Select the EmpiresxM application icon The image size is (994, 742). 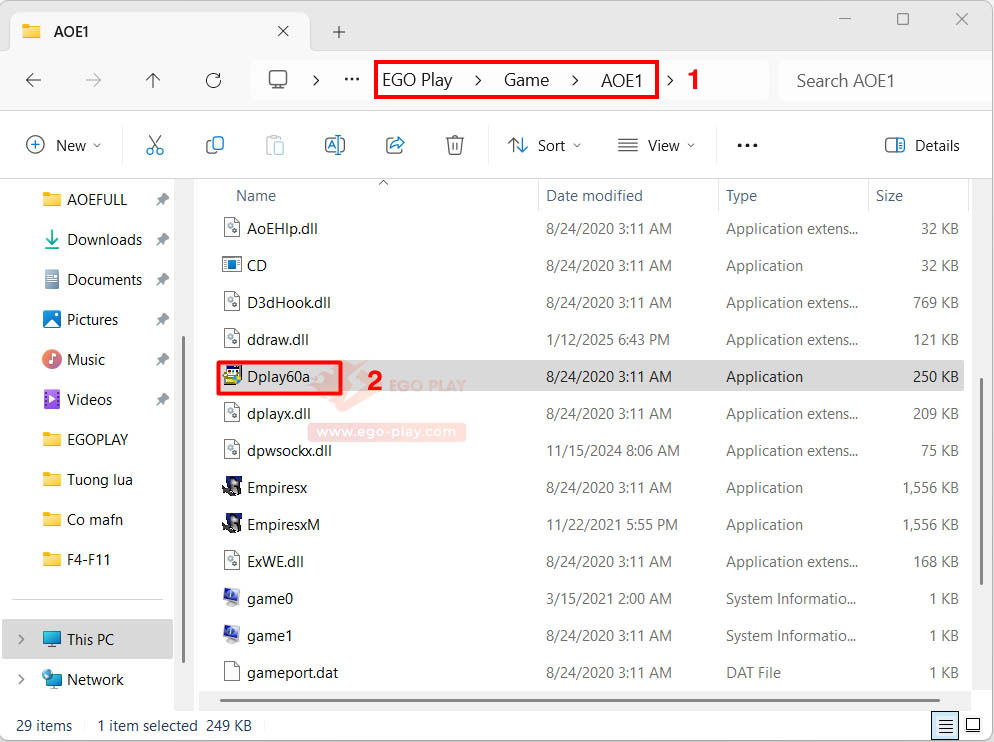tap(232, 524)
